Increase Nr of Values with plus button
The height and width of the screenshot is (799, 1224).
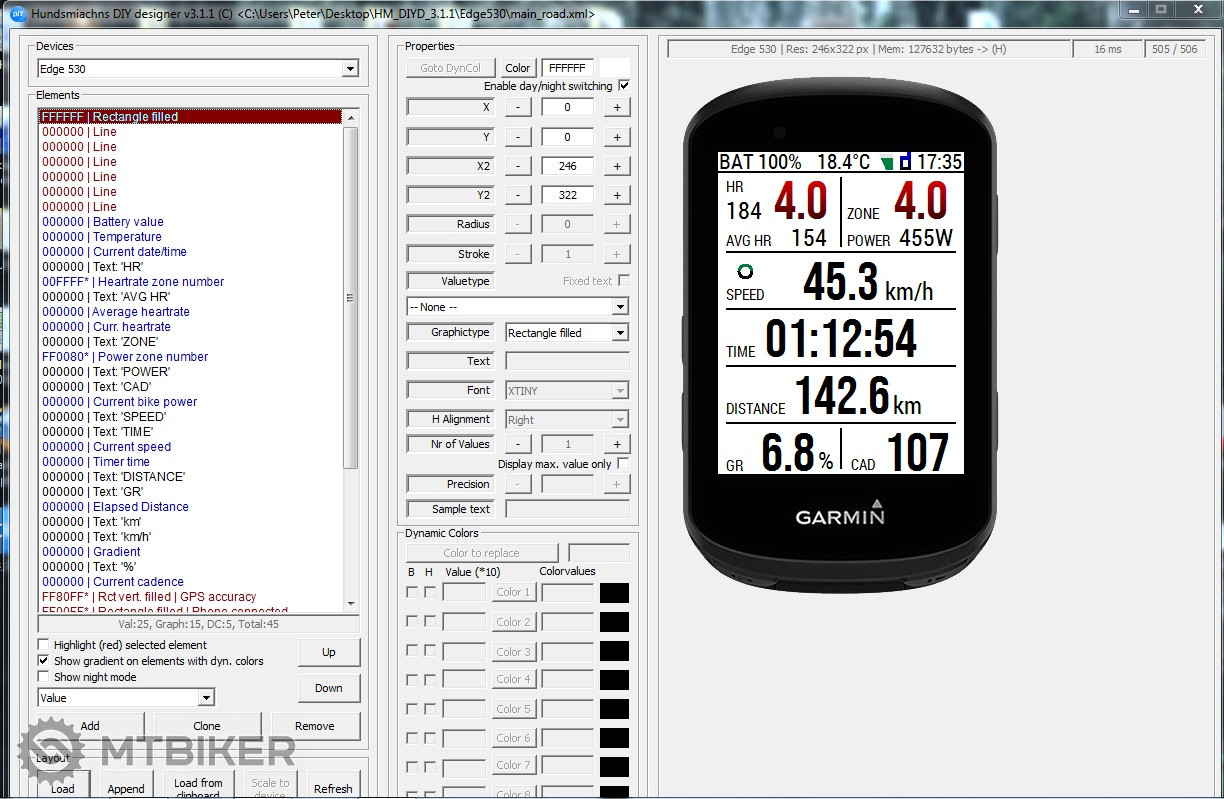click(x=617, y=444)
